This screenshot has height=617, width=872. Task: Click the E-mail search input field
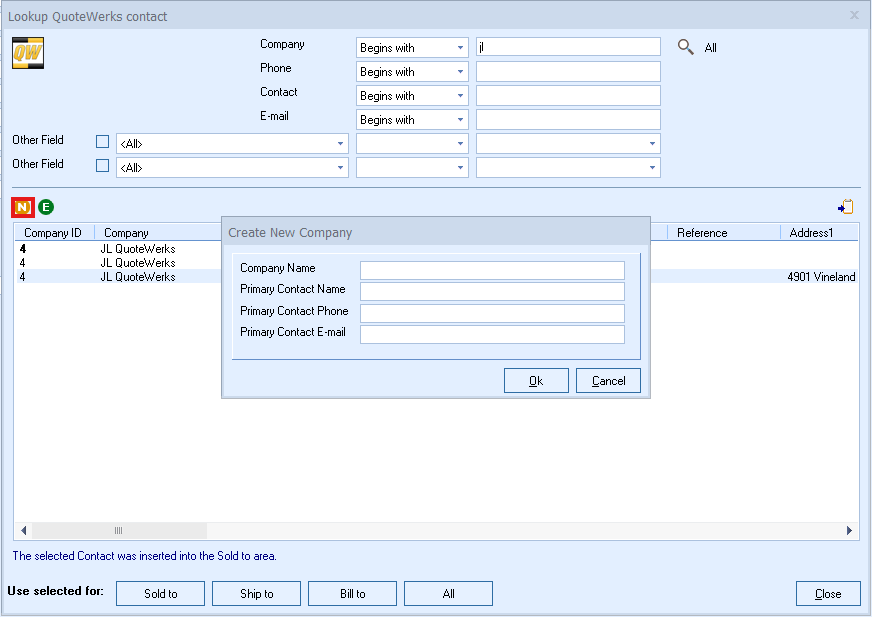pos(568,119)
